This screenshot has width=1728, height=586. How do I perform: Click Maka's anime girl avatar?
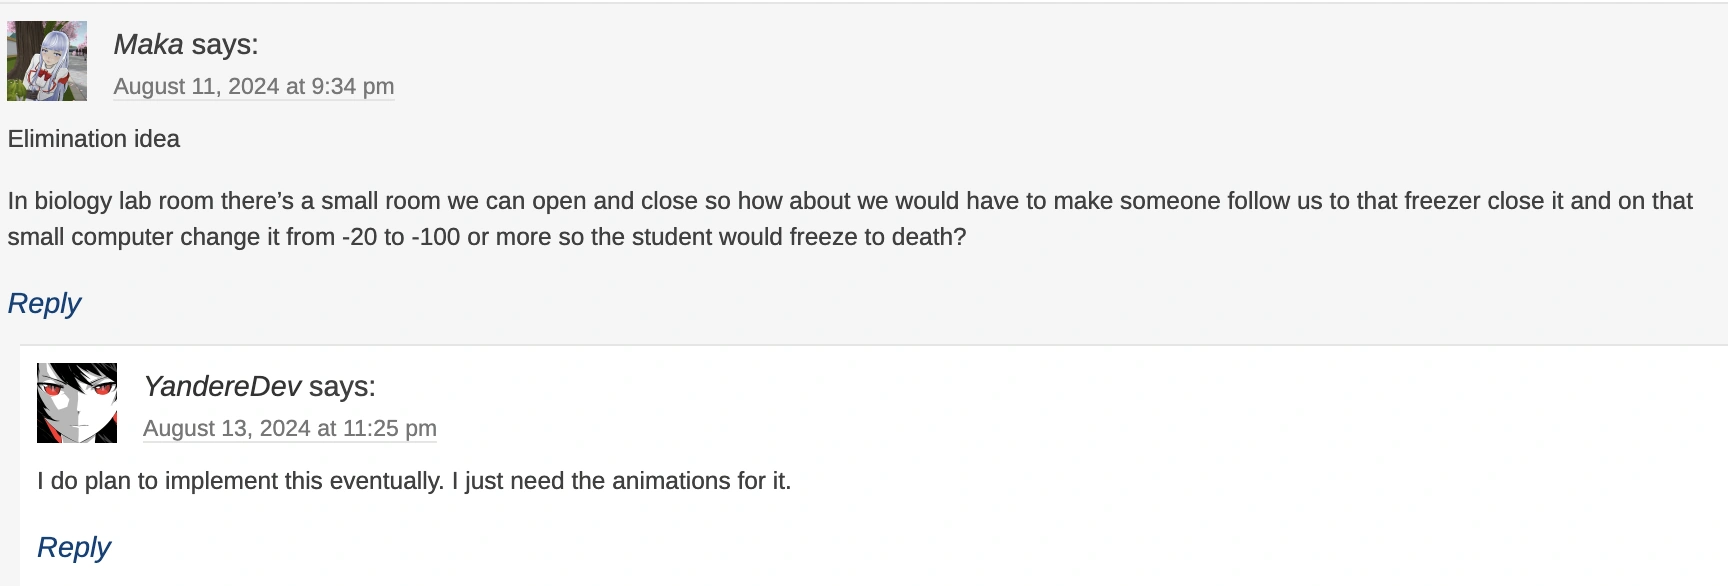[x=47, y=61]
